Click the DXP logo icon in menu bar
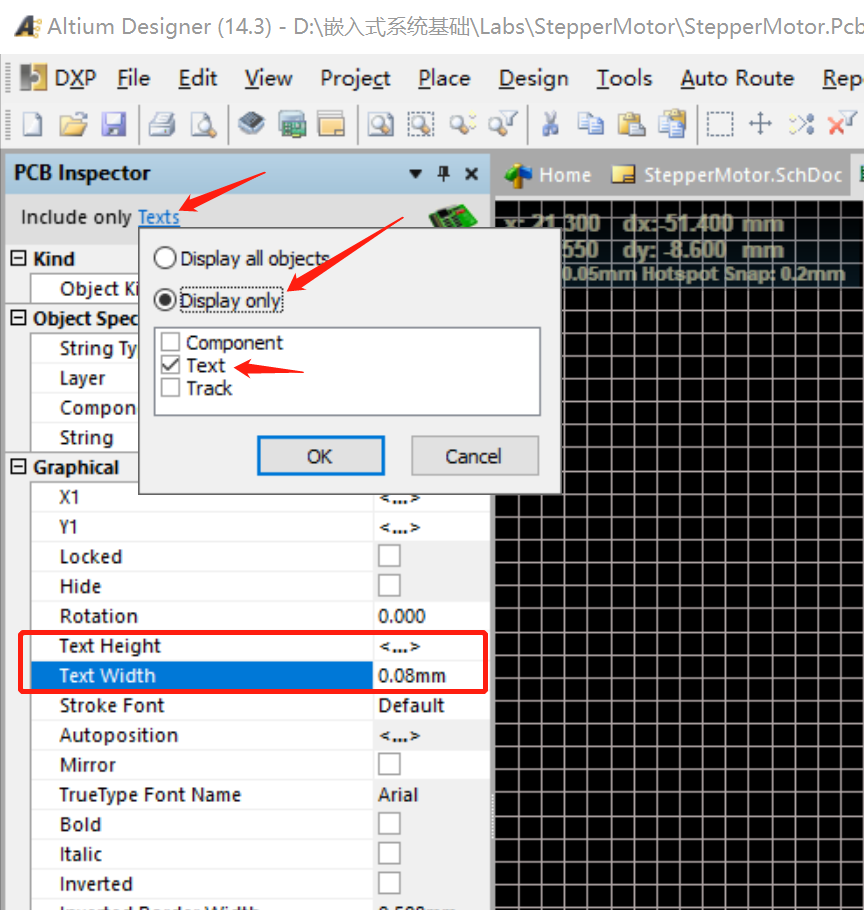The width and height of the screenshot is (864, 910). coord(33,77)
